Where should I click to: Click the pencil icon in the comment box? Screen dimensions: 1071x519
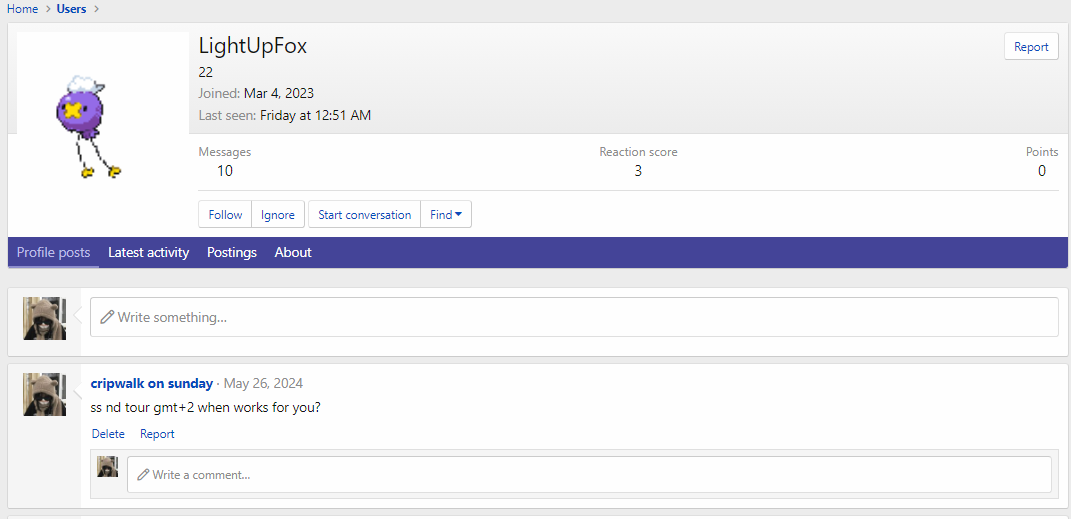143,474
